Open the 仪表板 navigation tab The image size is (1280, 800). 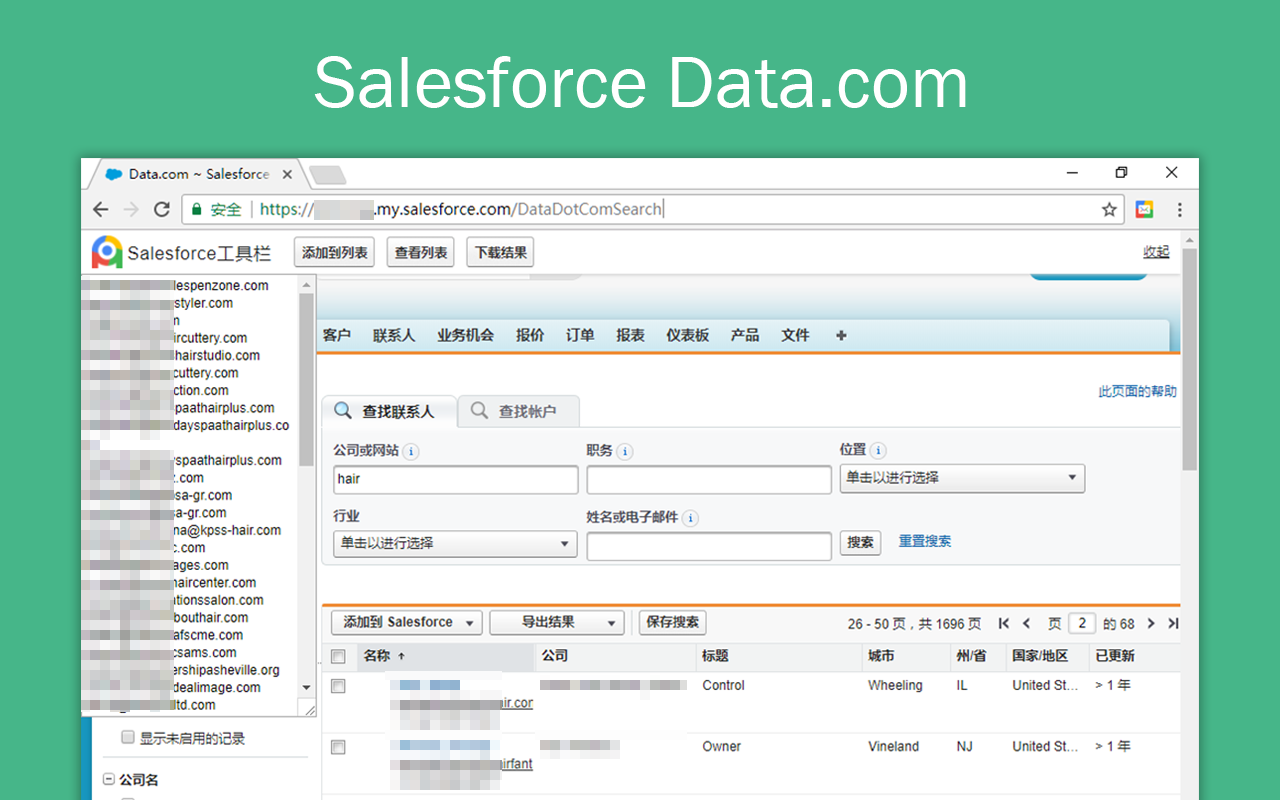688,336
